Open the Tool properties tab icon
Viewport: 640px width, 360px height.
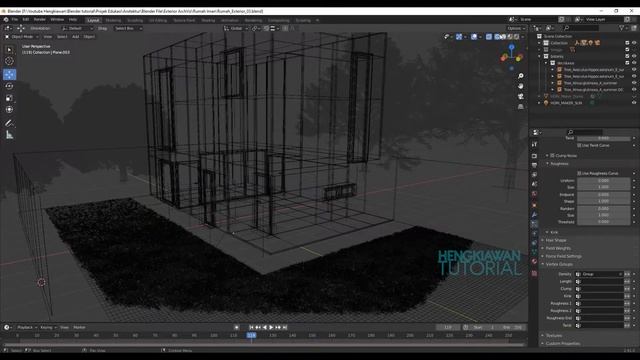click(x=534, y=144)
